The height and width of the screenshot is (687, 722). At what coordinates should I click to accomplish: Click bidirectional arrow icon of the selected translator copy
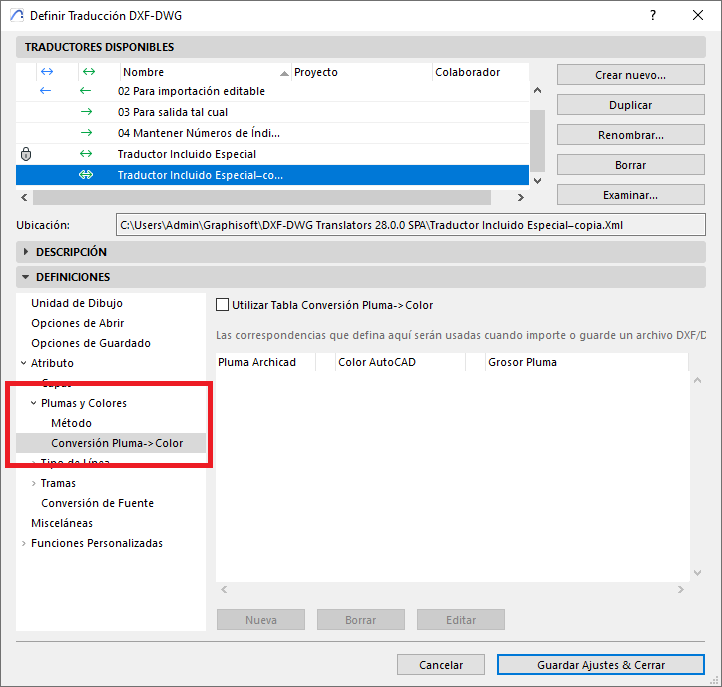click(87, 175)
